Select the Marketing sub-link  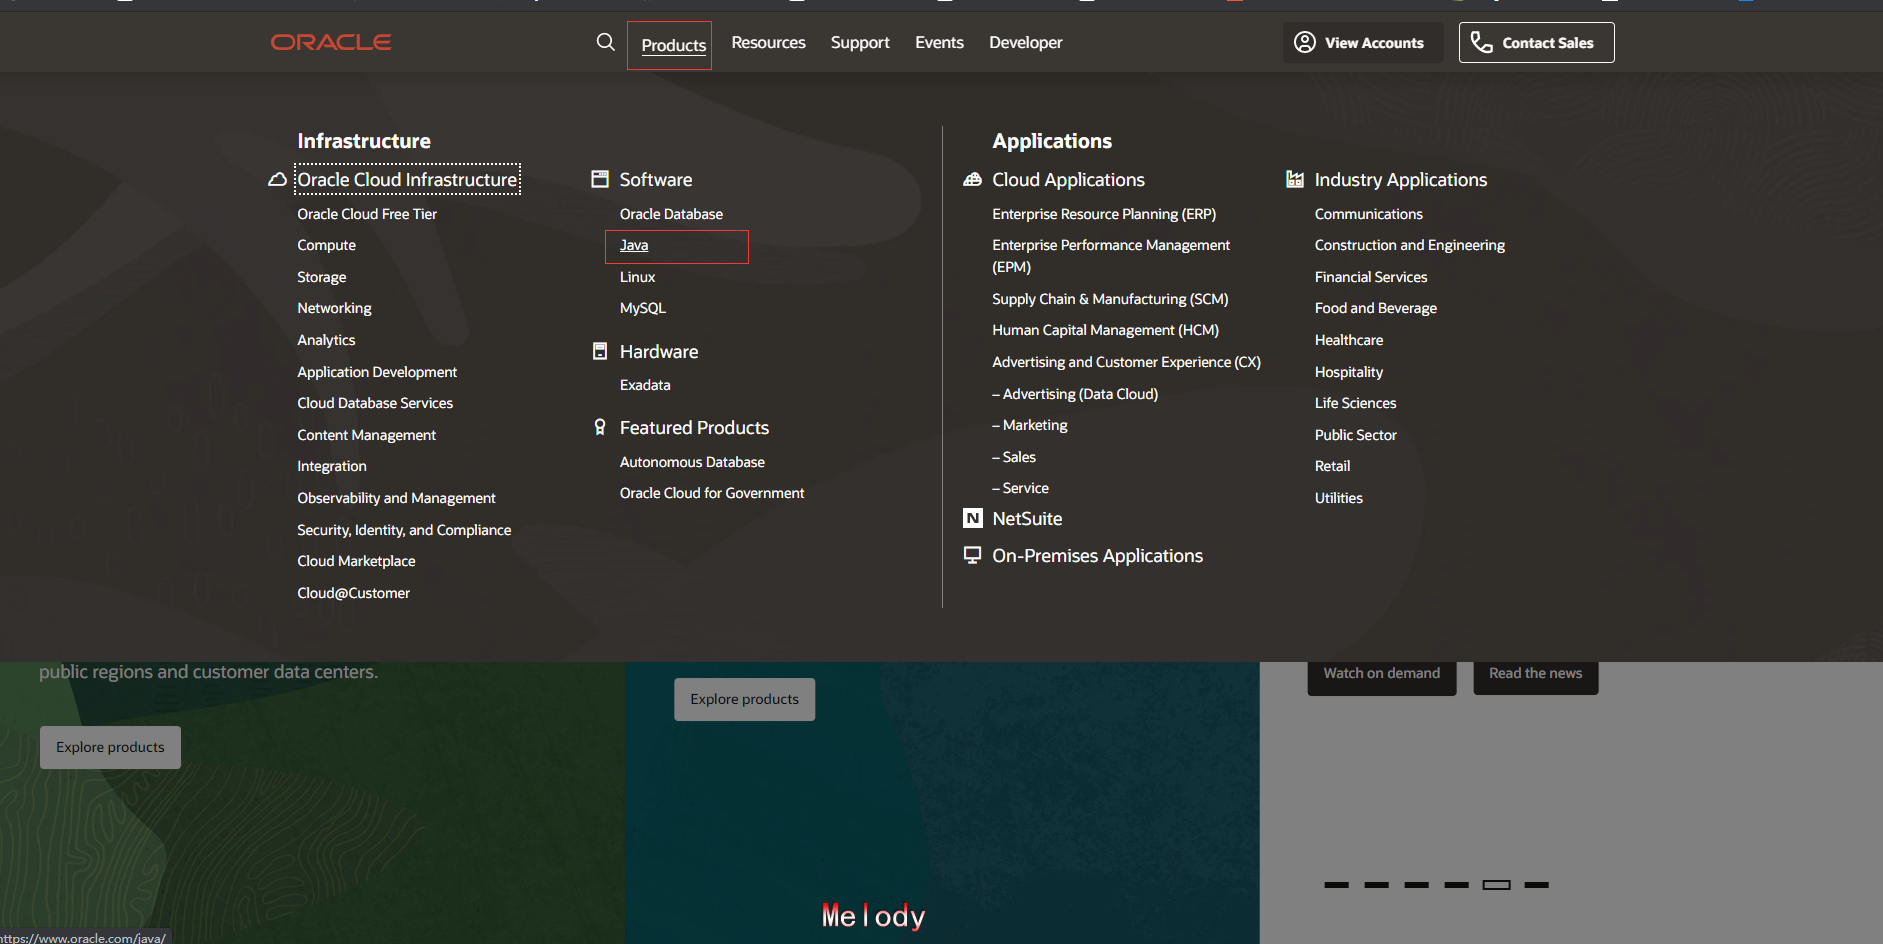(1030, 425)
